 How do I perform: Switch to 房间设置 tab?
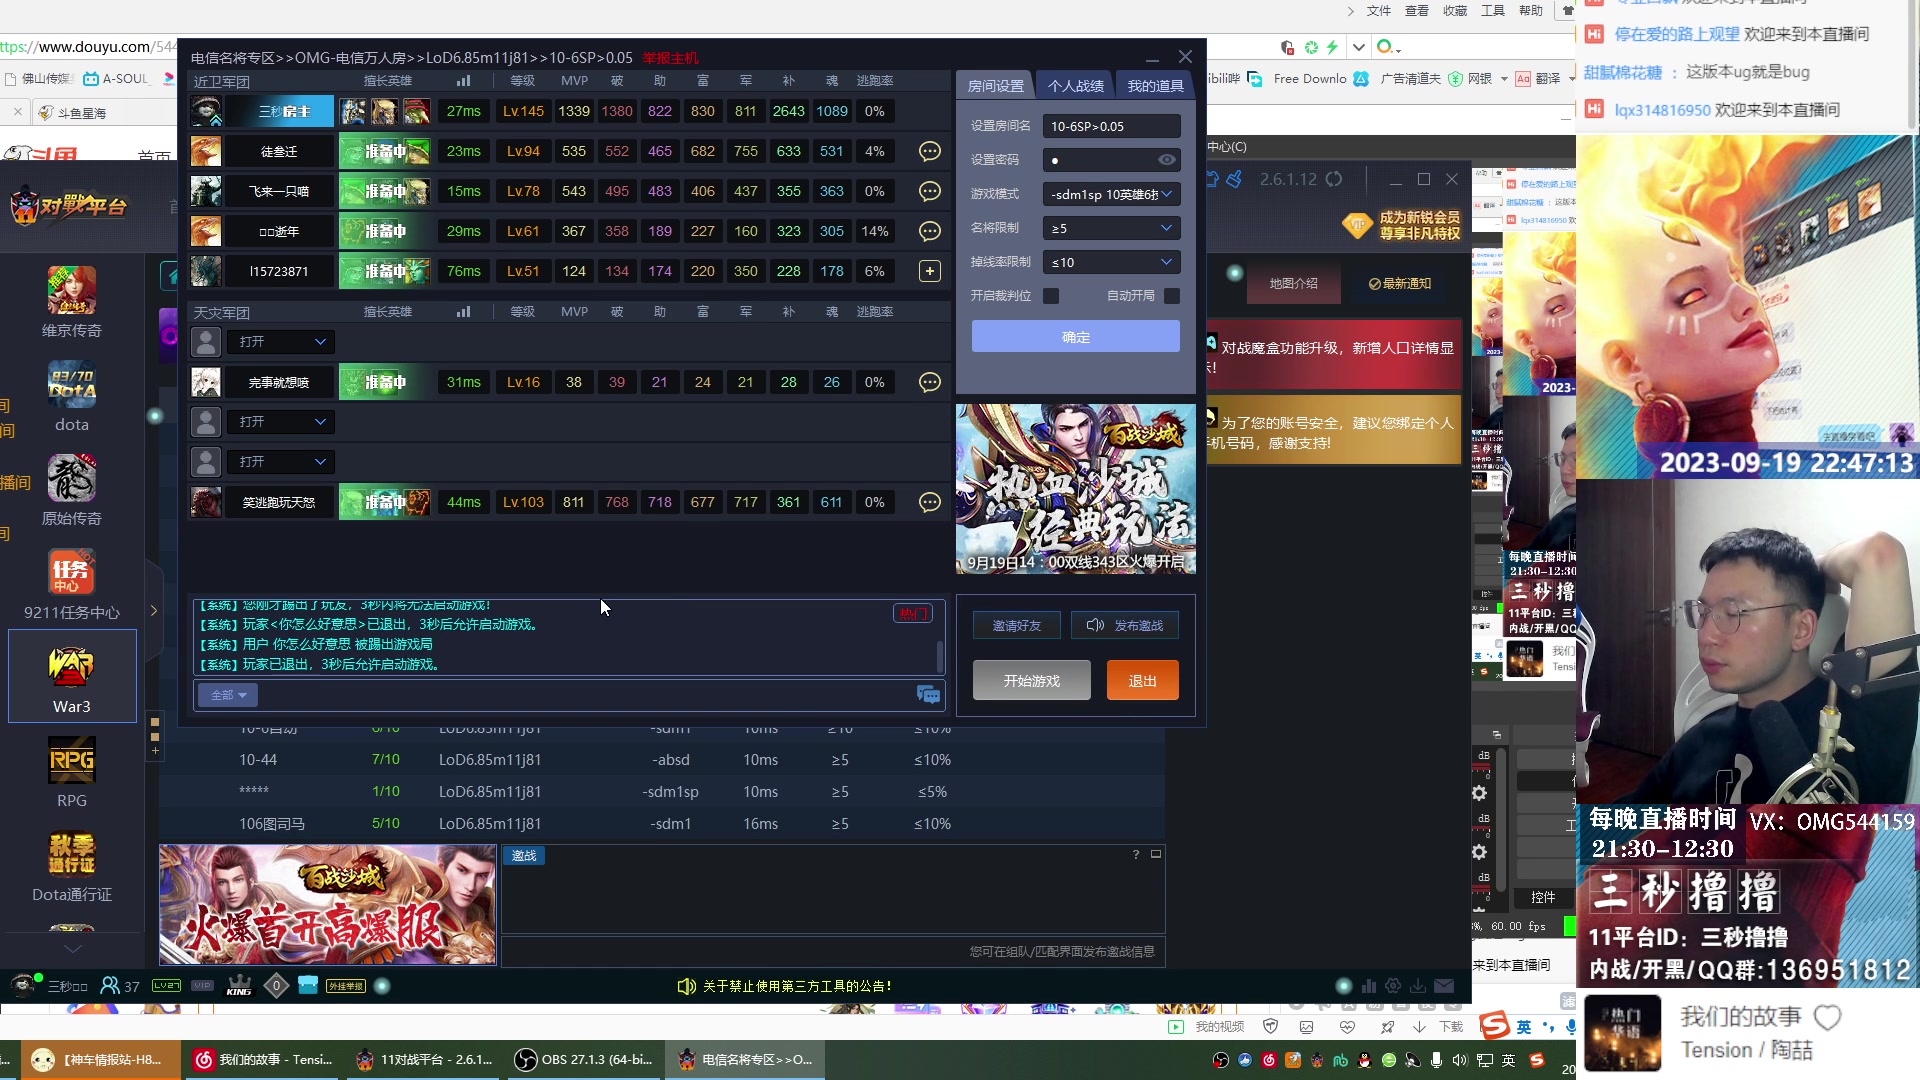pos(995,86)
